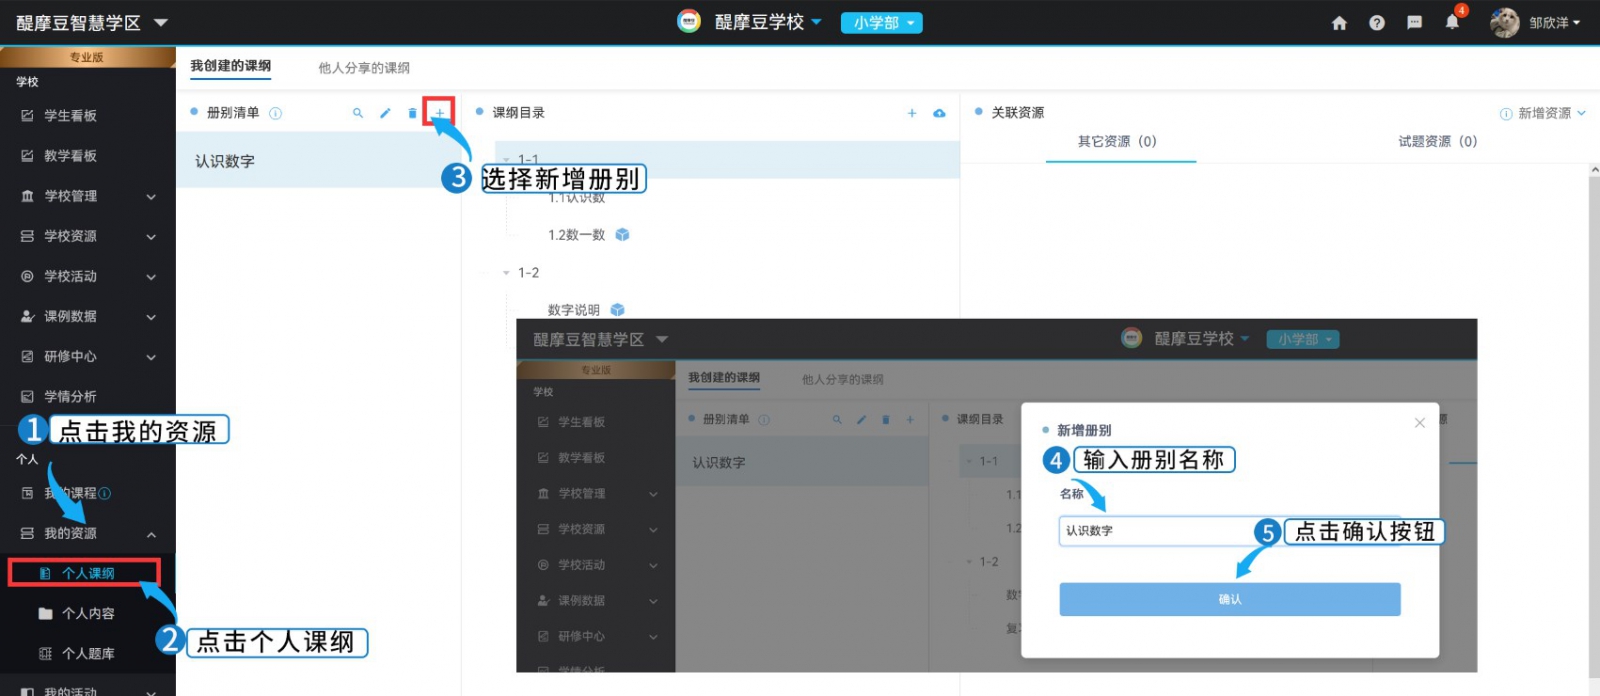Click the home icon in top bar

(1339, 23)
